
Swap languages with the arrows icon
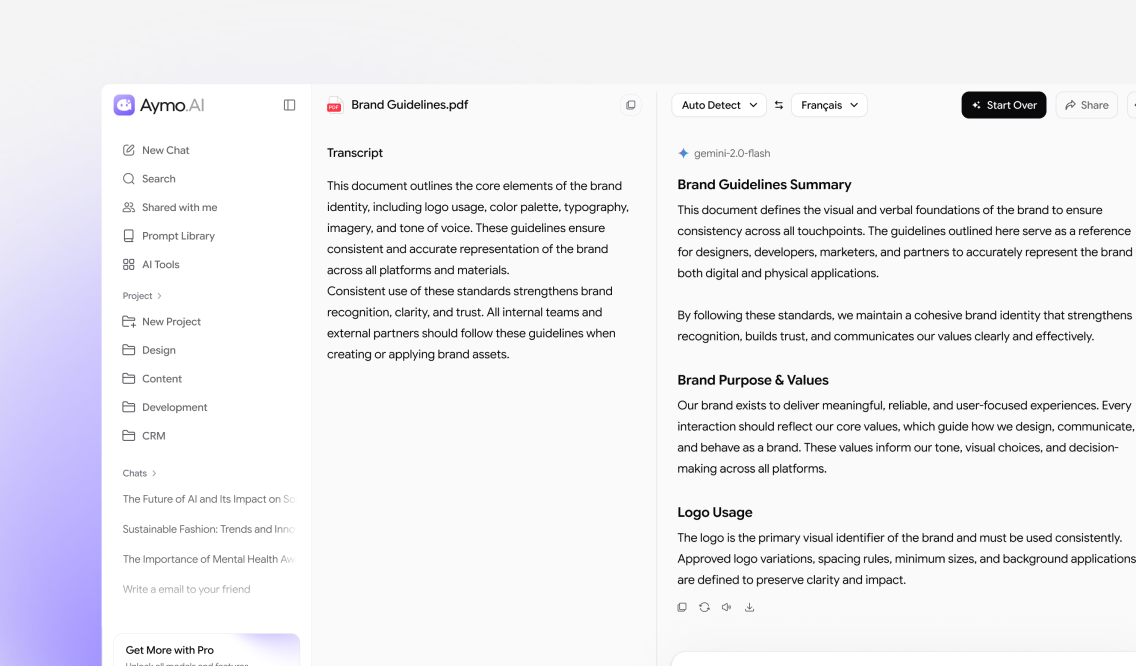(x=779, y=105)
